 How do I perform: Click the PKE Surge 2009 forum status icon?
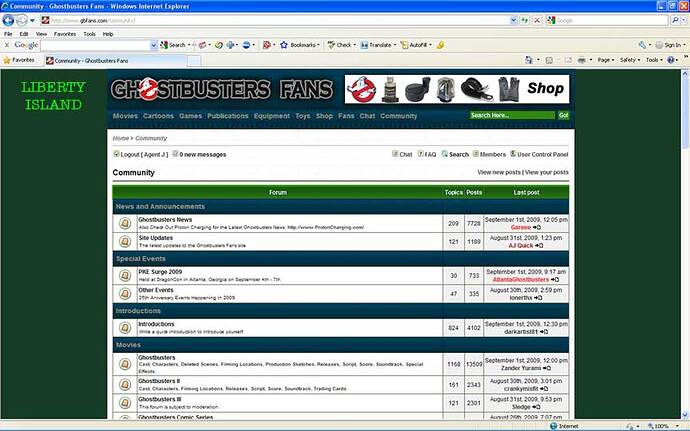pos(125,276)
